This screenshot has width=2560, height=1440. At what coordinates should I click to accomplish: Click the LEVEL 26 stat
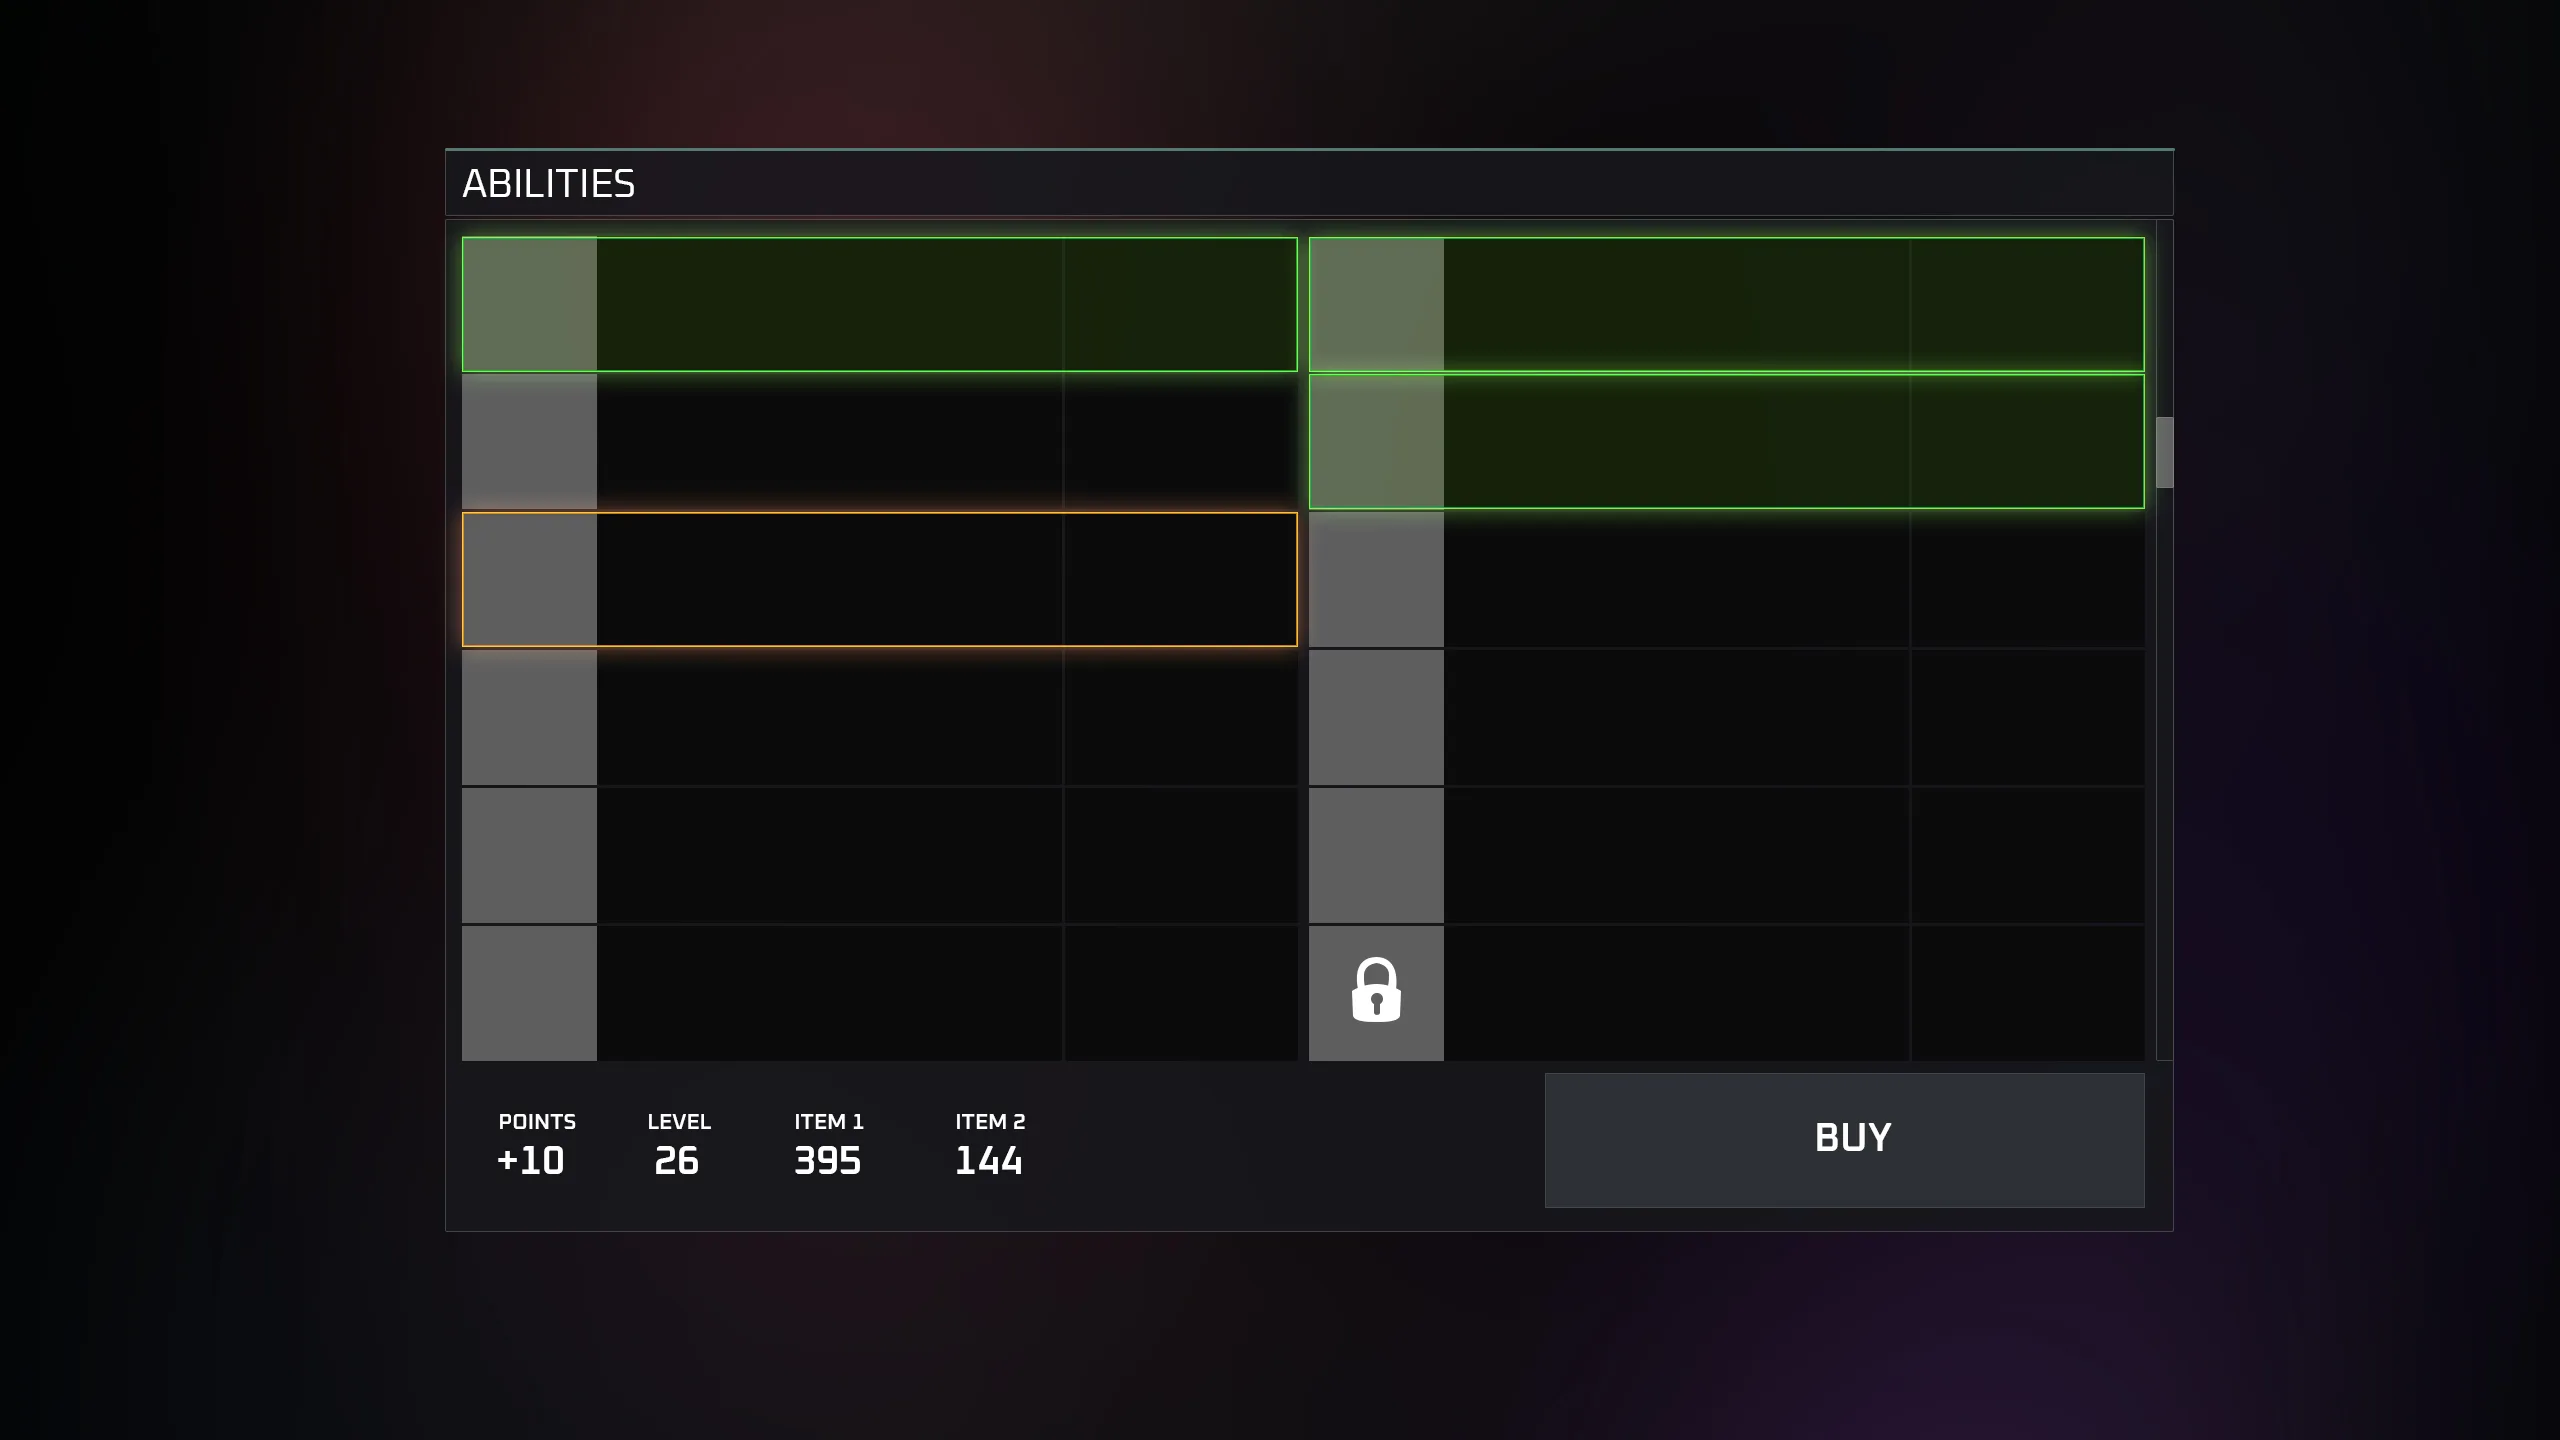pyautogui.click(x=677, y=1160)
